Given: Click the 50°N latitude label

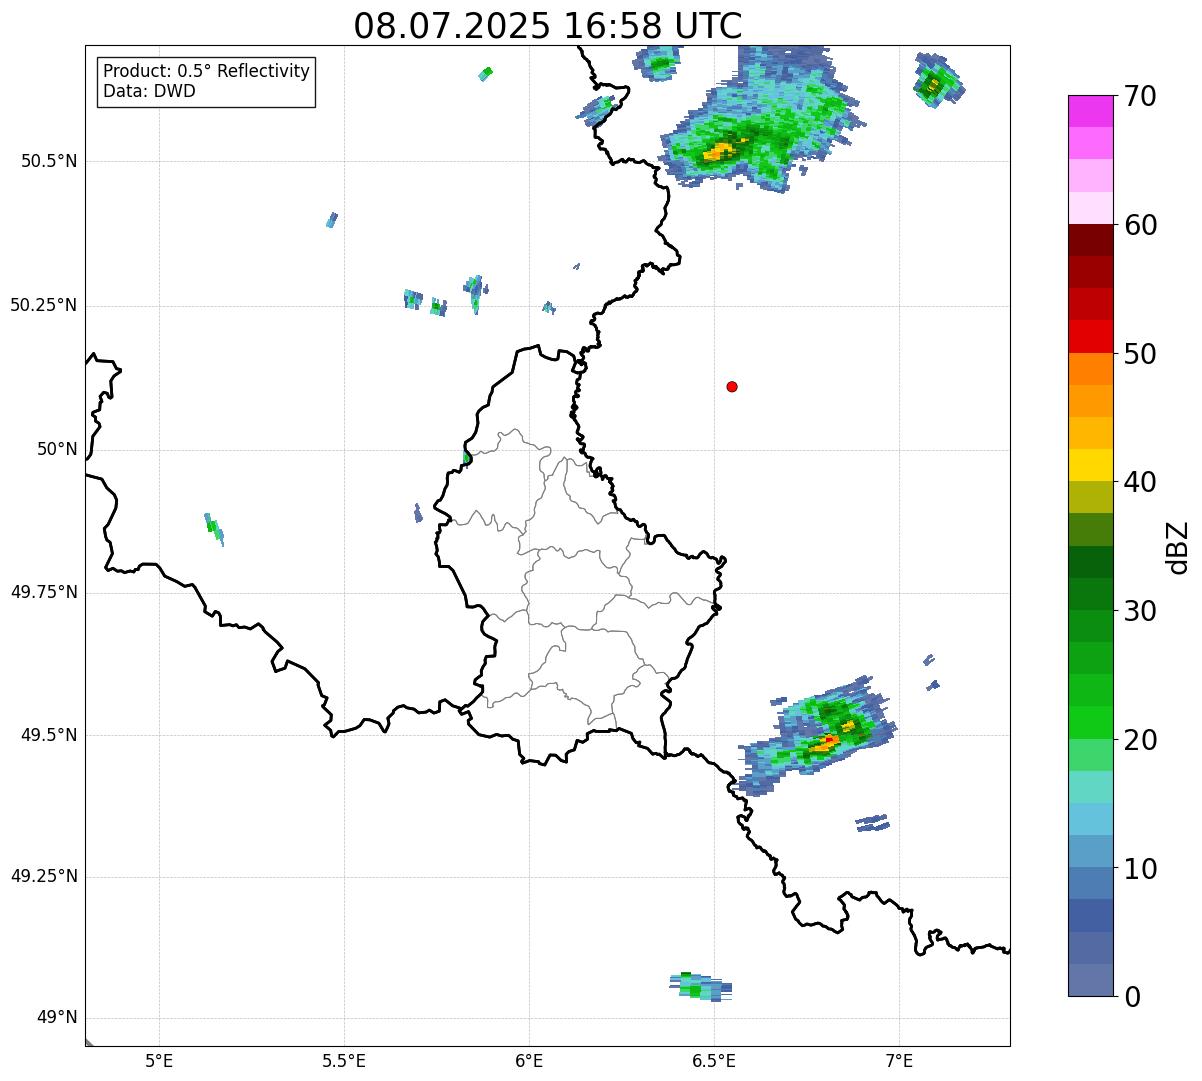Looking at the screenshot, I should pyautogui.click(x=57, y=449).
